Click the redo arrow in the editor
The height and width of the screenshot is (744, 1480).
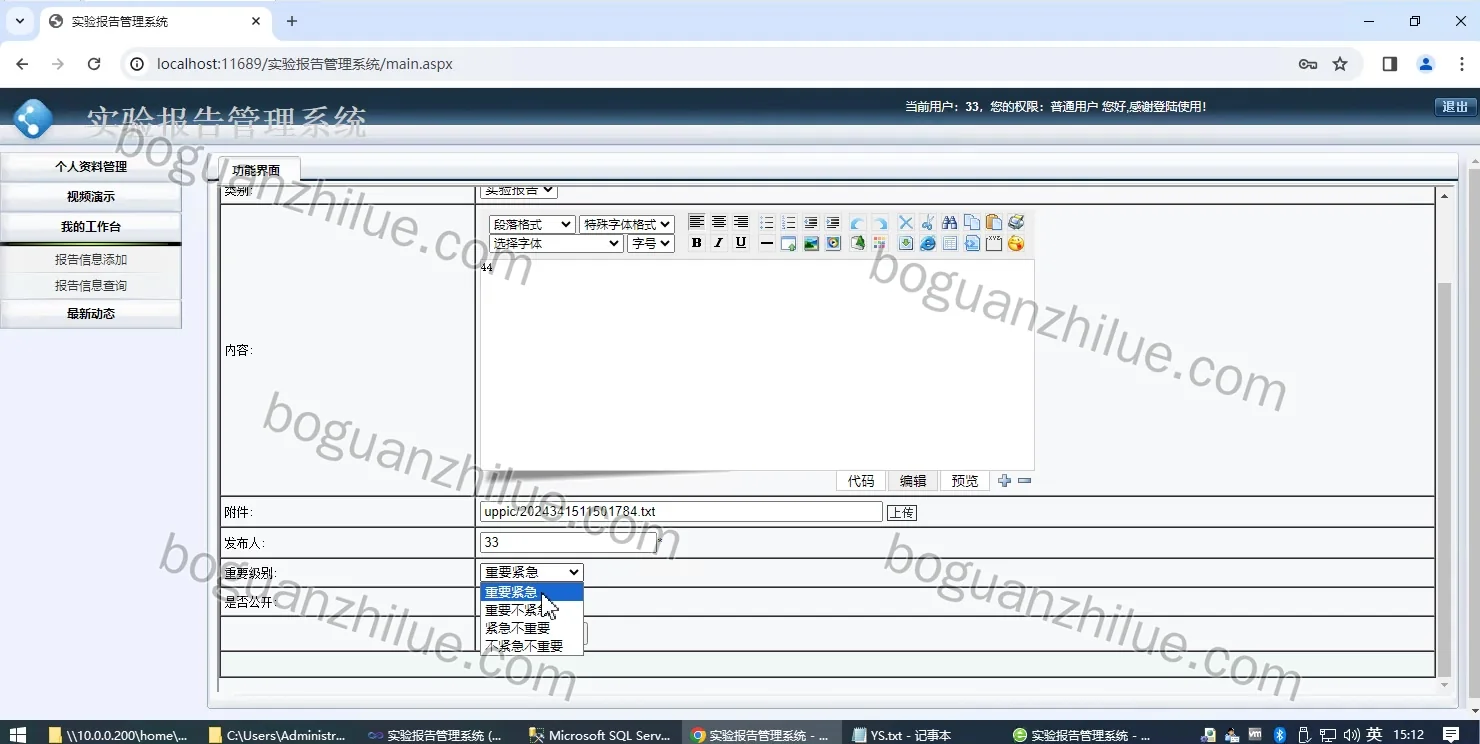click(879, 222)
